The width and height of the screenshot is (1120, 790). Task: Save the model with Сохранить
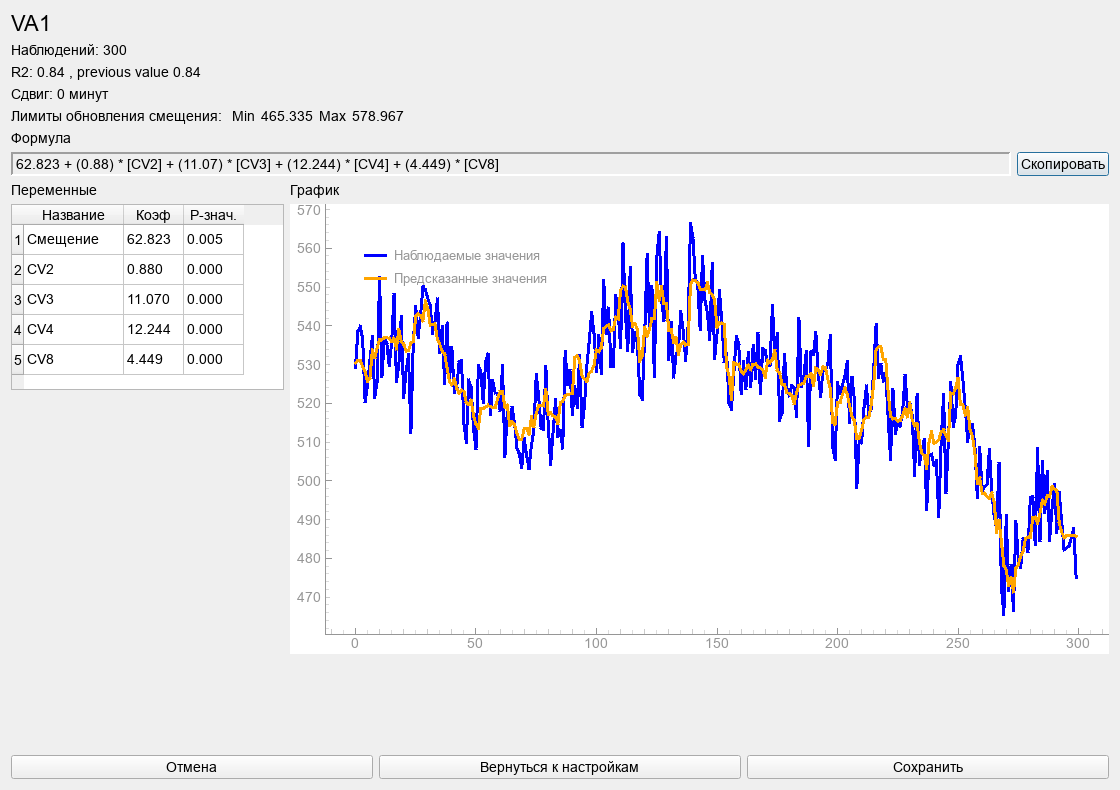coord(928,767)
